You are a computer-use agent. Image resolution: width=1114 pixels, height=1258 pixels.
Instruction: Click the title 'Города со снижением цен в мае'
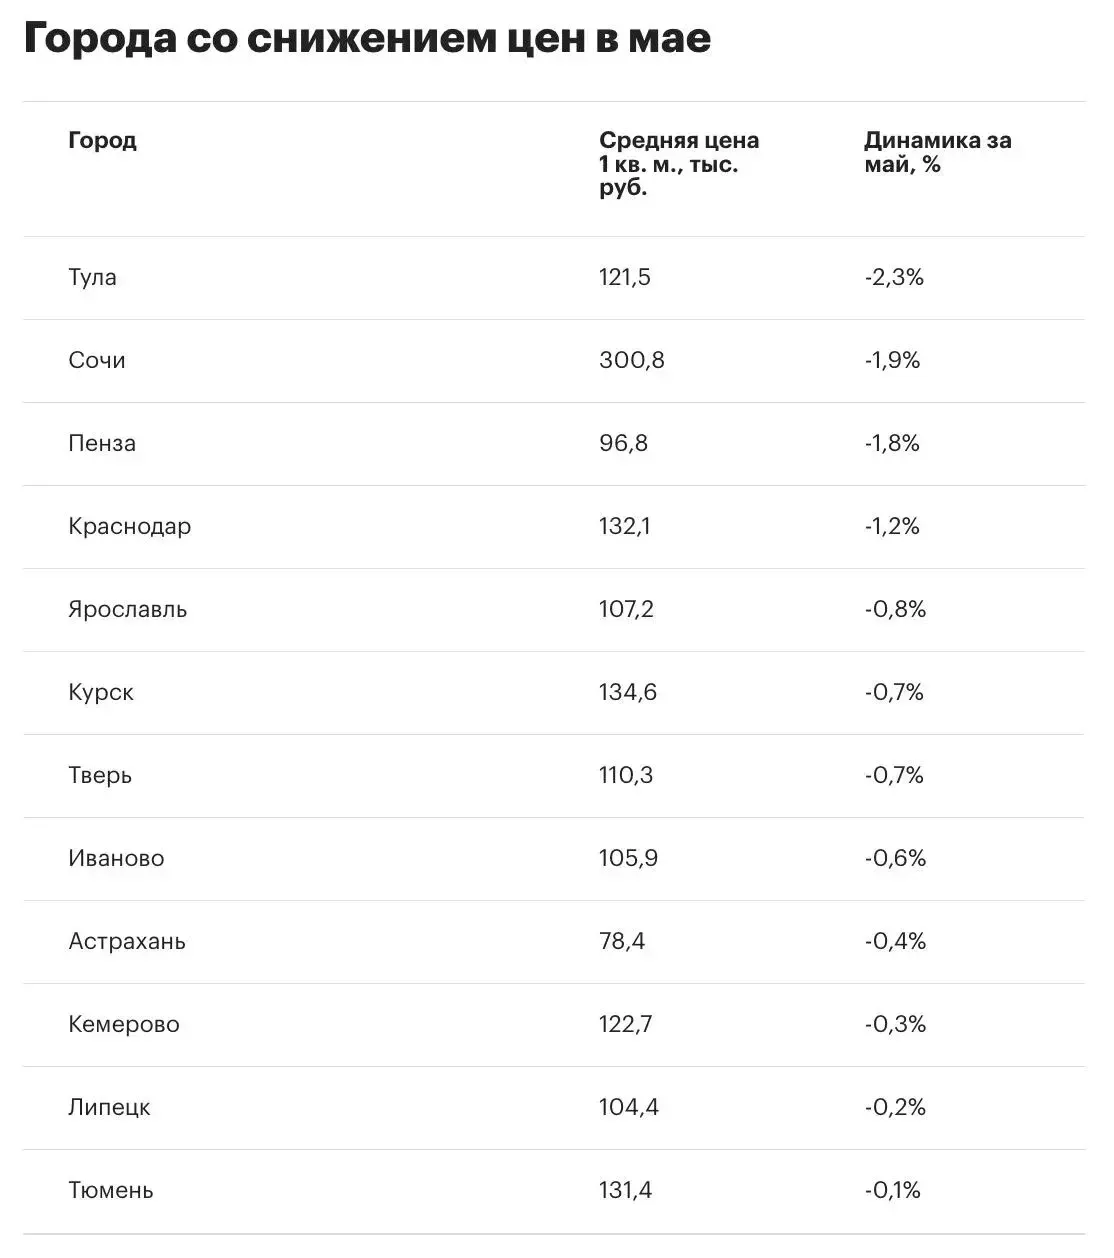[x=367, y=39]
